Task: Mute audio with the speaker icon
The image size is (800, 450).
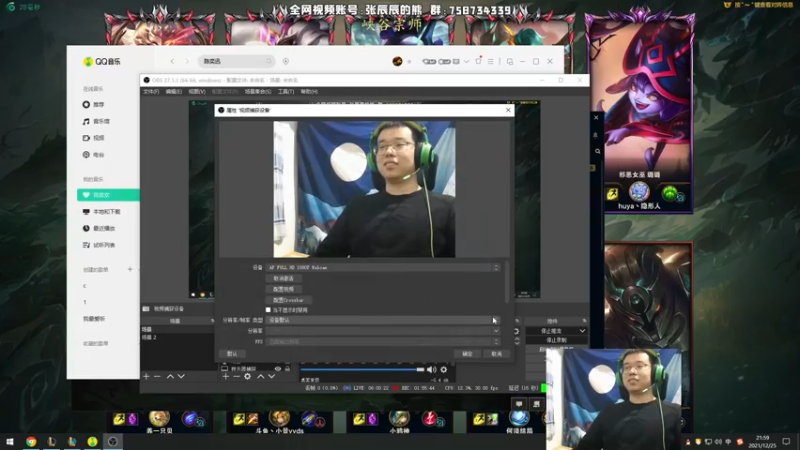Action: pos(431,369)
